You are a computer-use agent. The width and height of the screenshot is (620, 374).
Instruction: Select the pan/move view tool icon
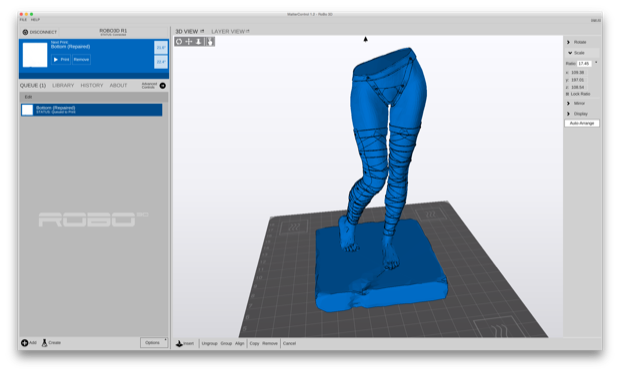(x=189, y=42)
